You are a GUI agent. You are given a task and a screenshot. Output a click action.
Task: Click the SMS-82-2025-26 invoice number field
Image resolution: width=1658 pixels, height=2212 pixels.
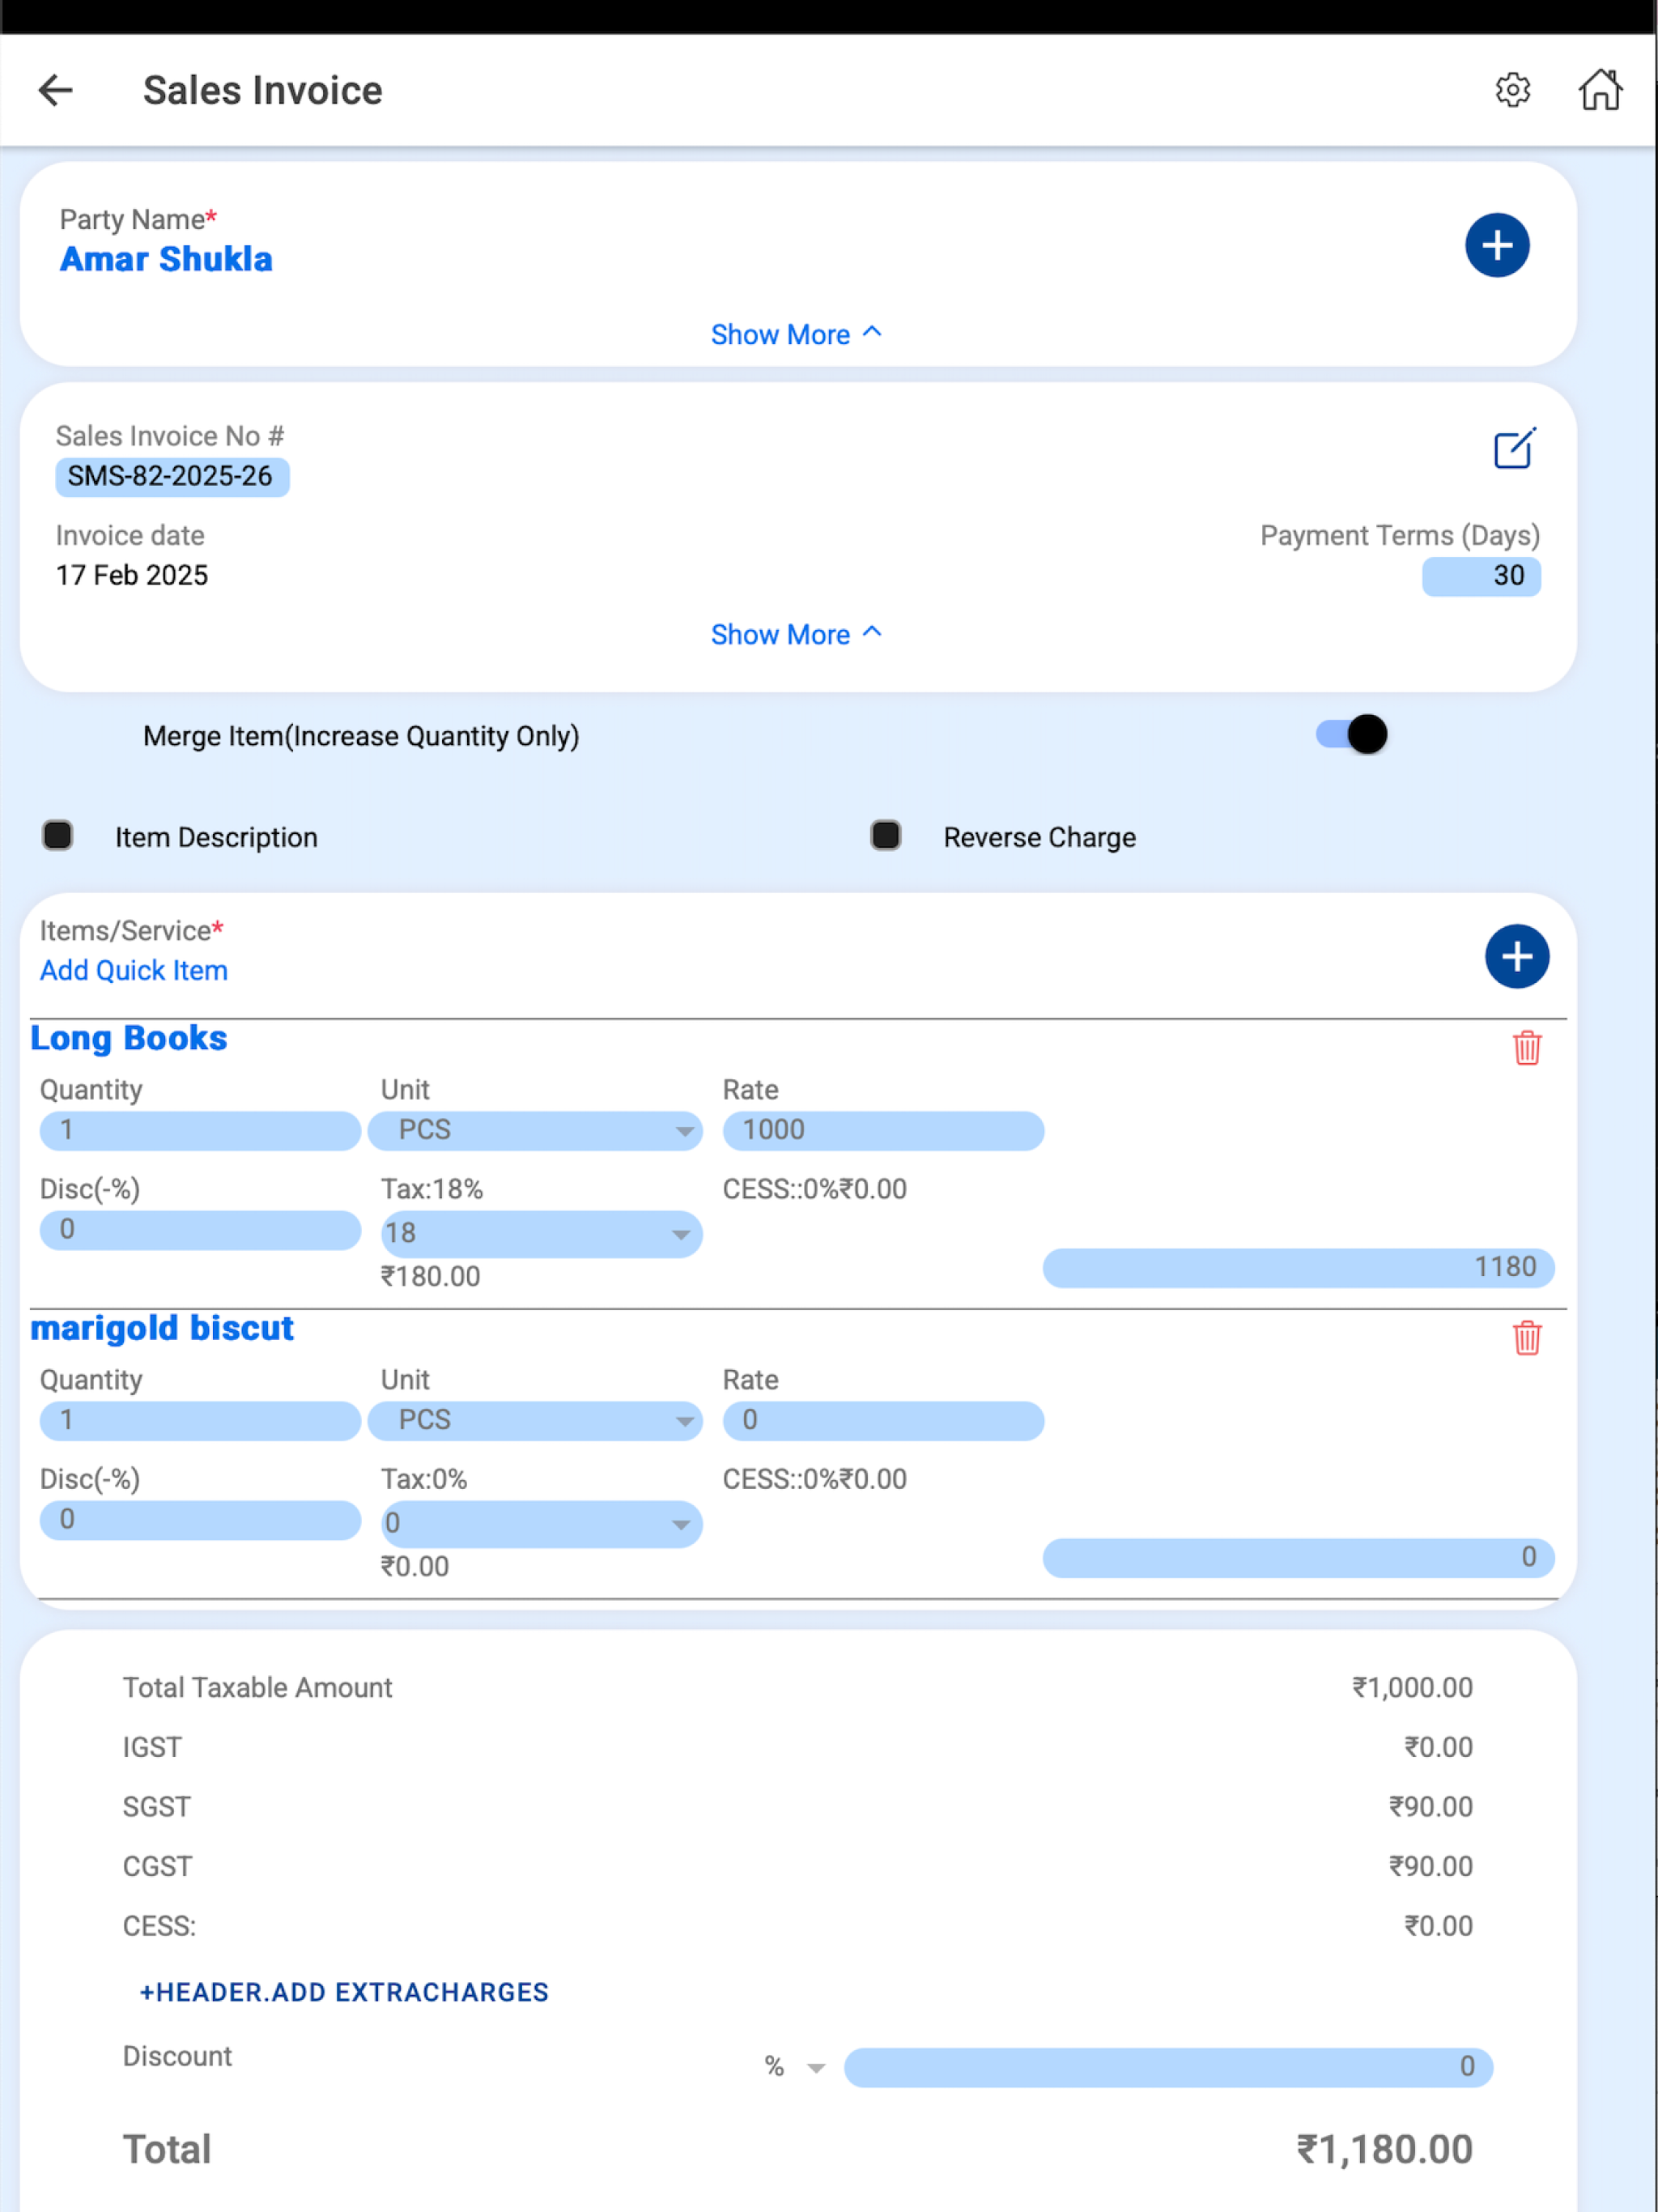click(172, 476)
